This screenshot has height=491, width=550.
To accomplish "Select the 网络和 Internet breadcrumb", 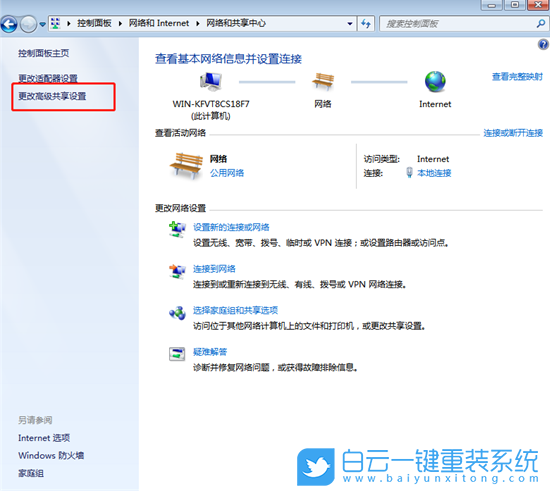I will pyautogui.click(x=159, y=23).
